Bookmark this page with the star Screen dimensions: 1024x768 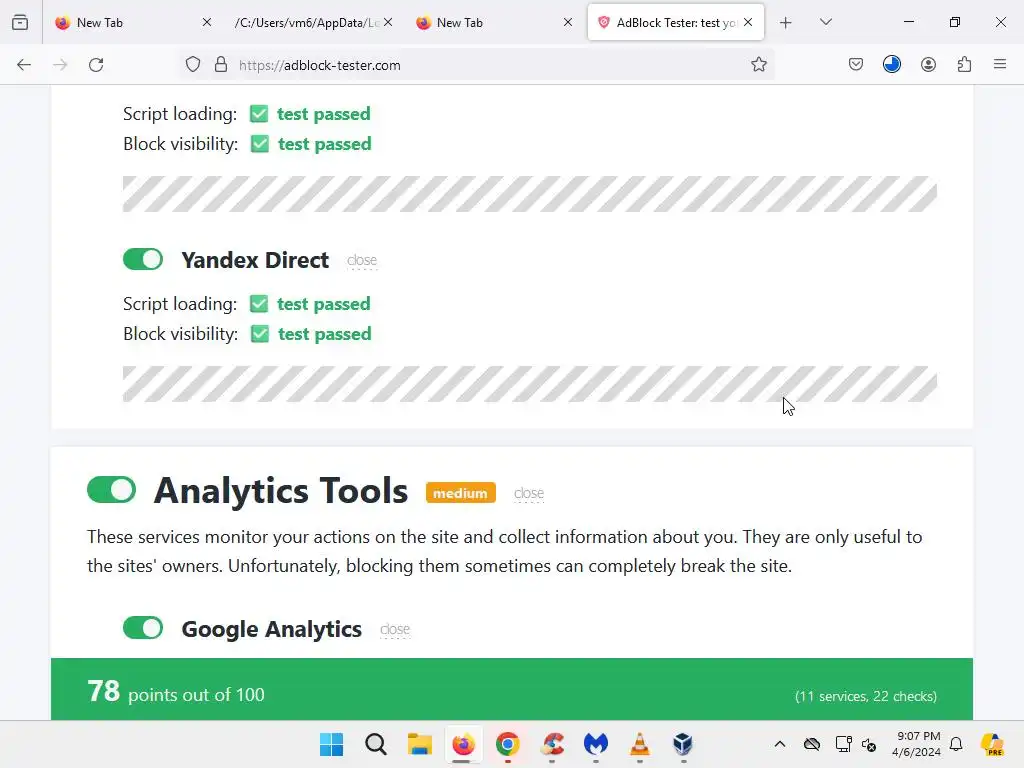click(758, 65)
